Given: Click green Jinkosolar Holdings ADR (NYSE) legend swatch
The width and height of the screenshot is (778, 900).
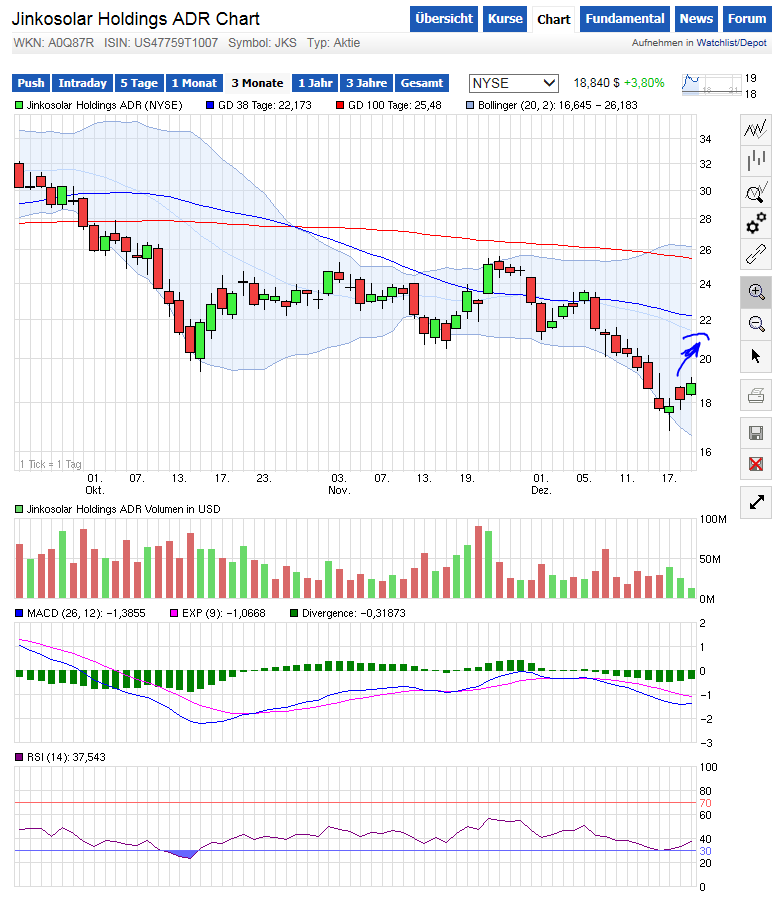Looking at the screenshot, I should (19, 106).
